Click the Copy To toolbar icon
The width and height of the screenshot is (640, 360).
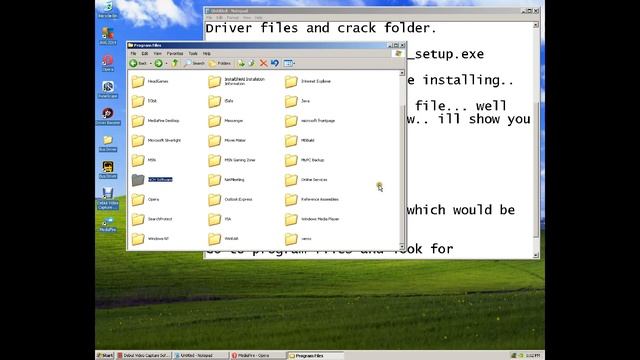click(x=252, y=63)
